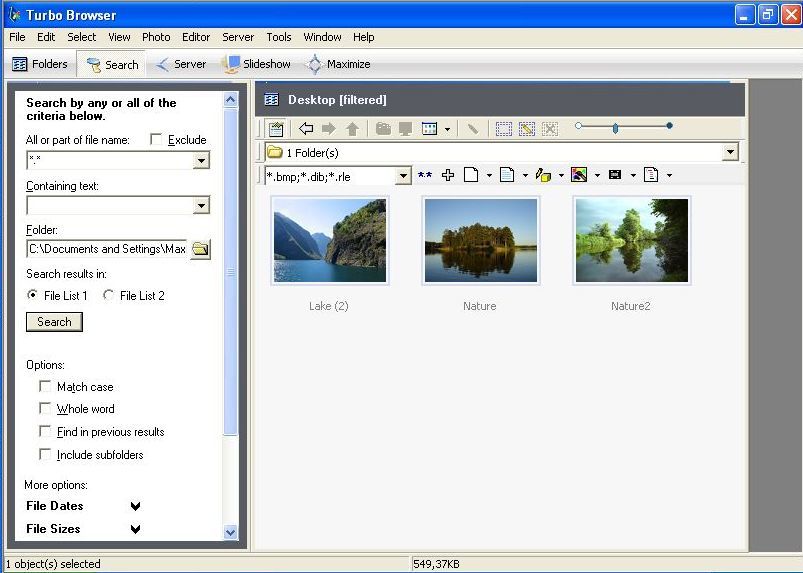This screenshot has width=803, height=573.
Task: Go up one folder level
Action: coord(352,129)
